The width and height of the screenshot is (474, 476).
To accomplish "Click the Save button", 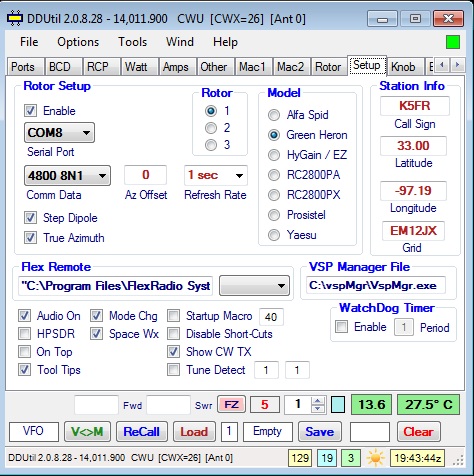I will [x=320, y=432].
